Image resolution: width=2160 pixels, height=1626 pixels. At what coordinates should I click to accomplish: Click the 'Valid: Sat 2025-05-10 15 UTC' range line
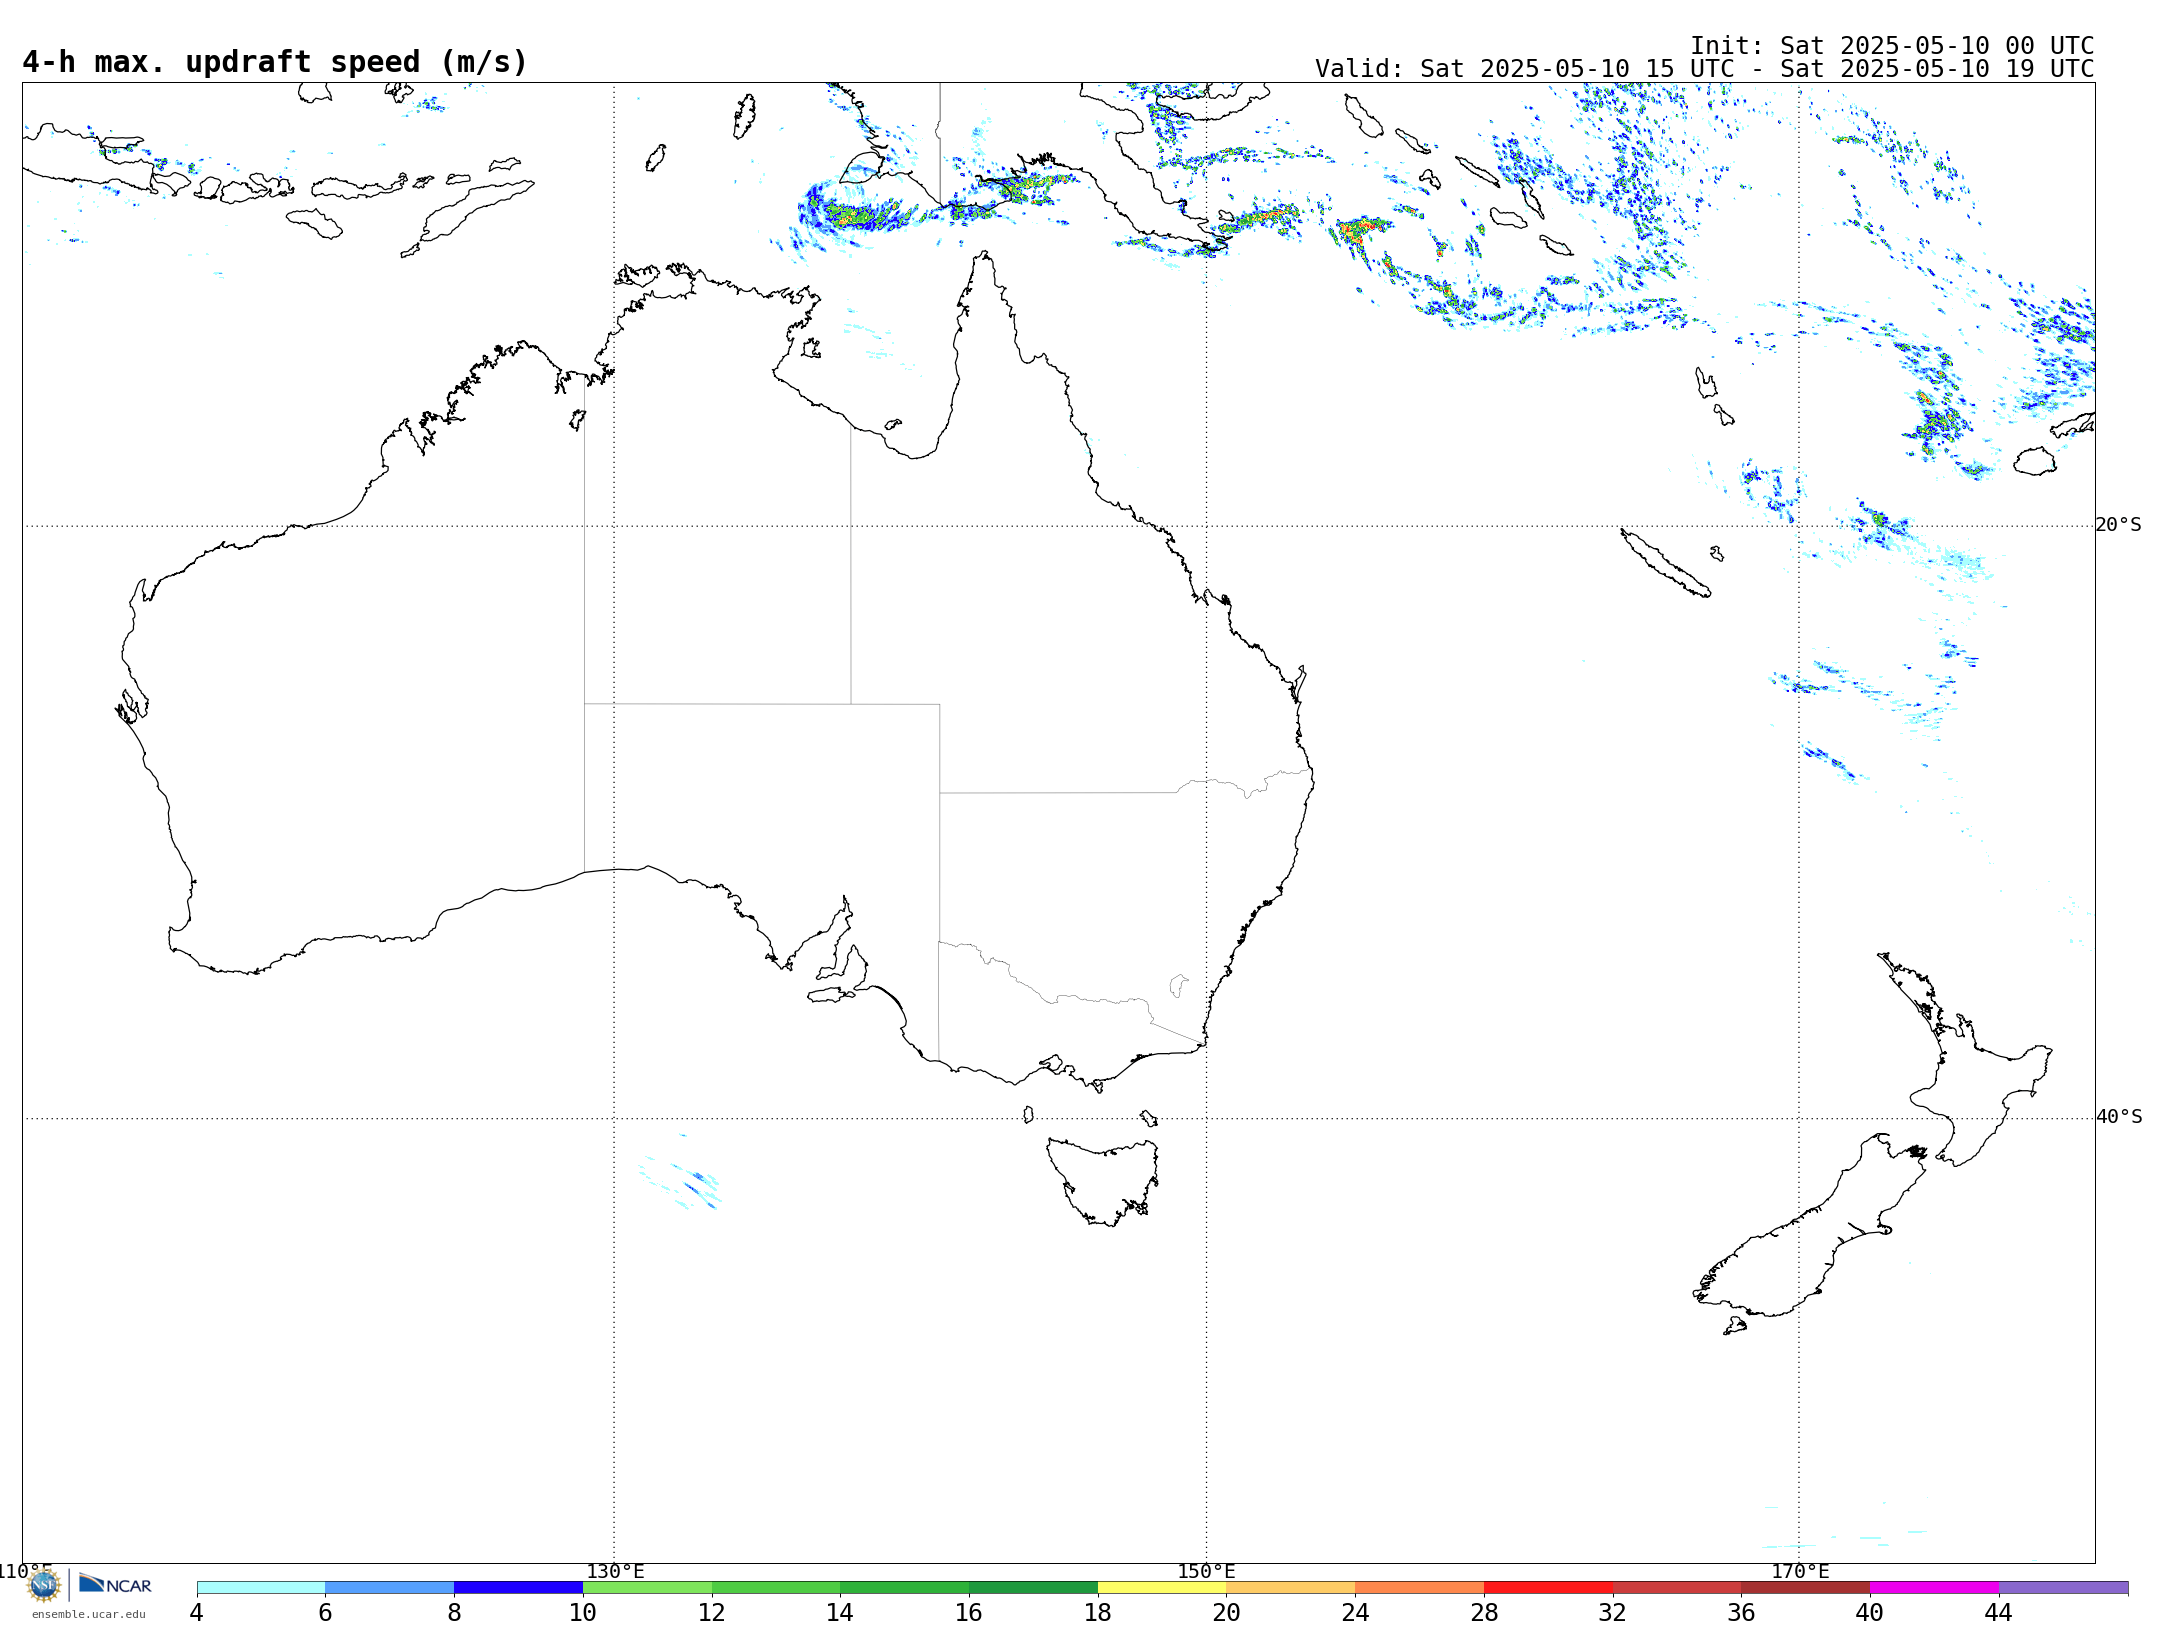point(1704,69)
